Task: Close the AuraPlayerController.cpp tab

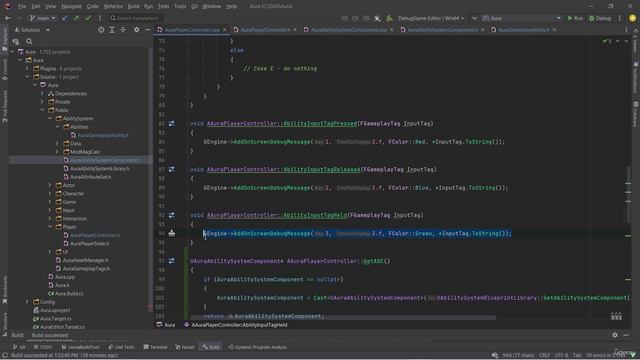Action: tap(224, 30)
